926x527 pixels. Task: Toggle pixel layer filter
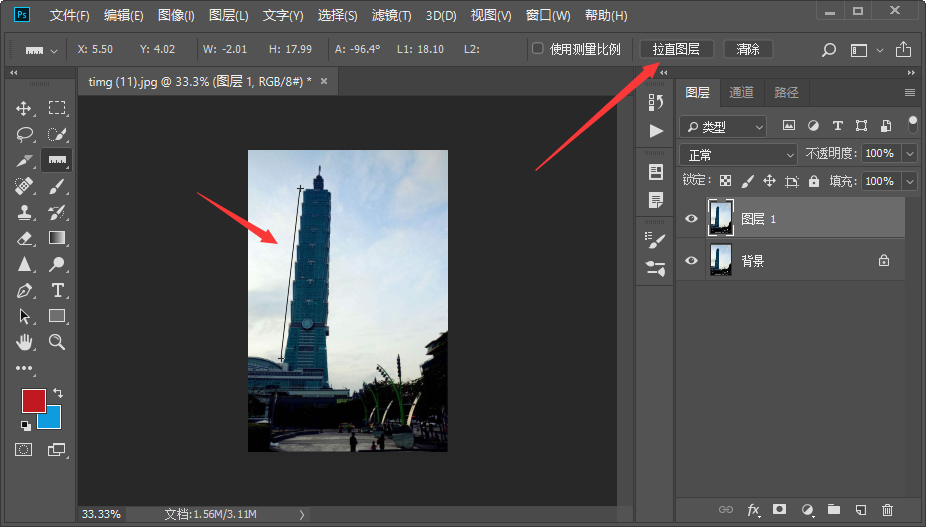click(788, 125)
